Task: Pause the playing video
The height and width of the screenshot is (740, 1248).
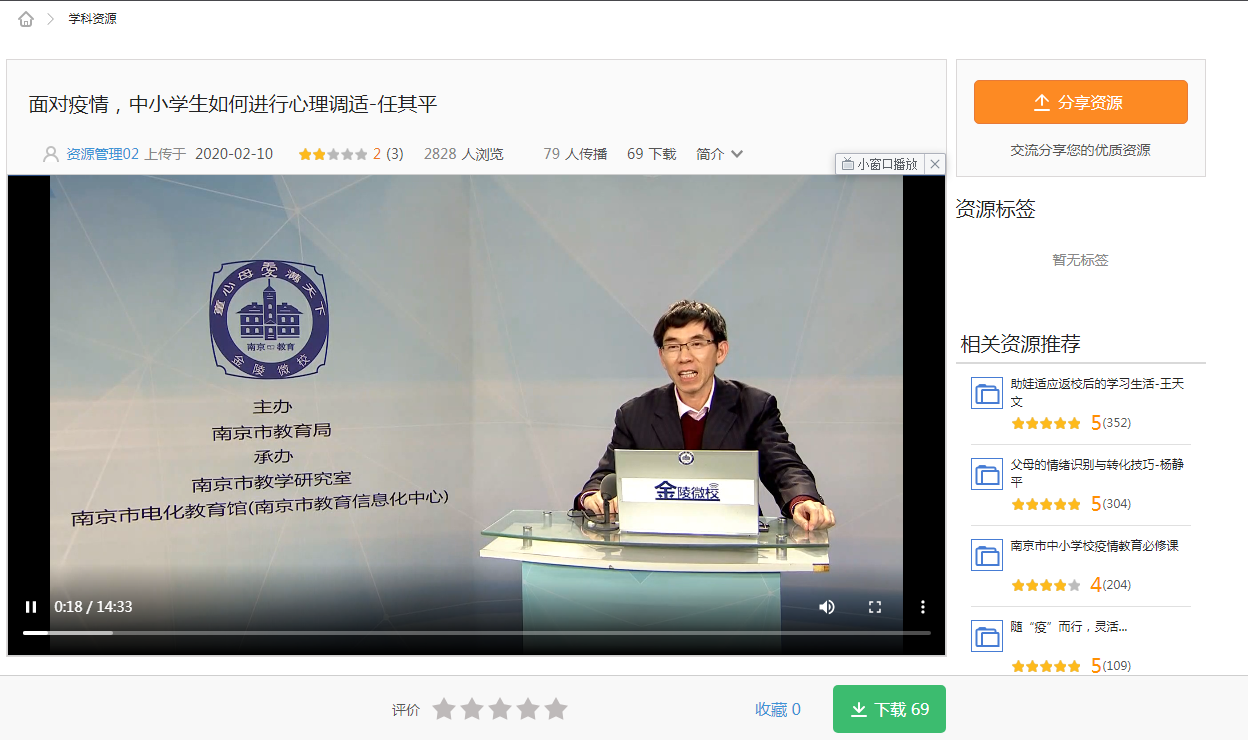Action: click(31, 606)
